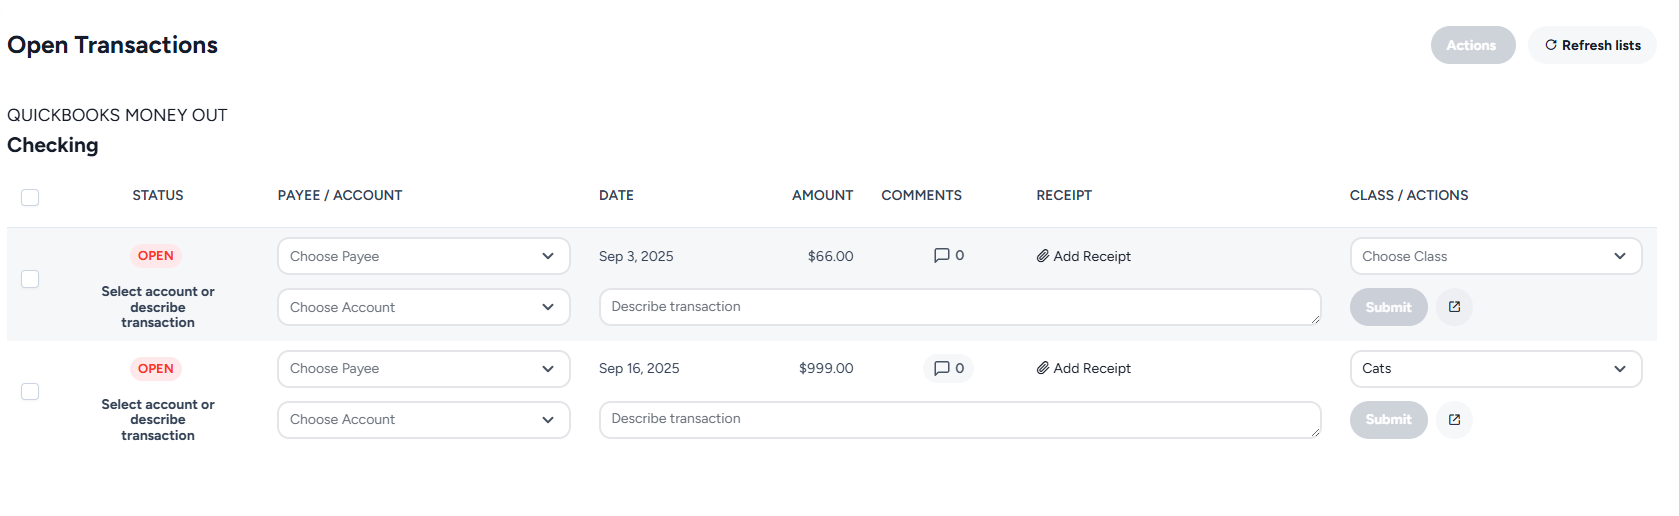
Task: Open external link icon for Sep 3 transaction
Action: point(1454,307)
